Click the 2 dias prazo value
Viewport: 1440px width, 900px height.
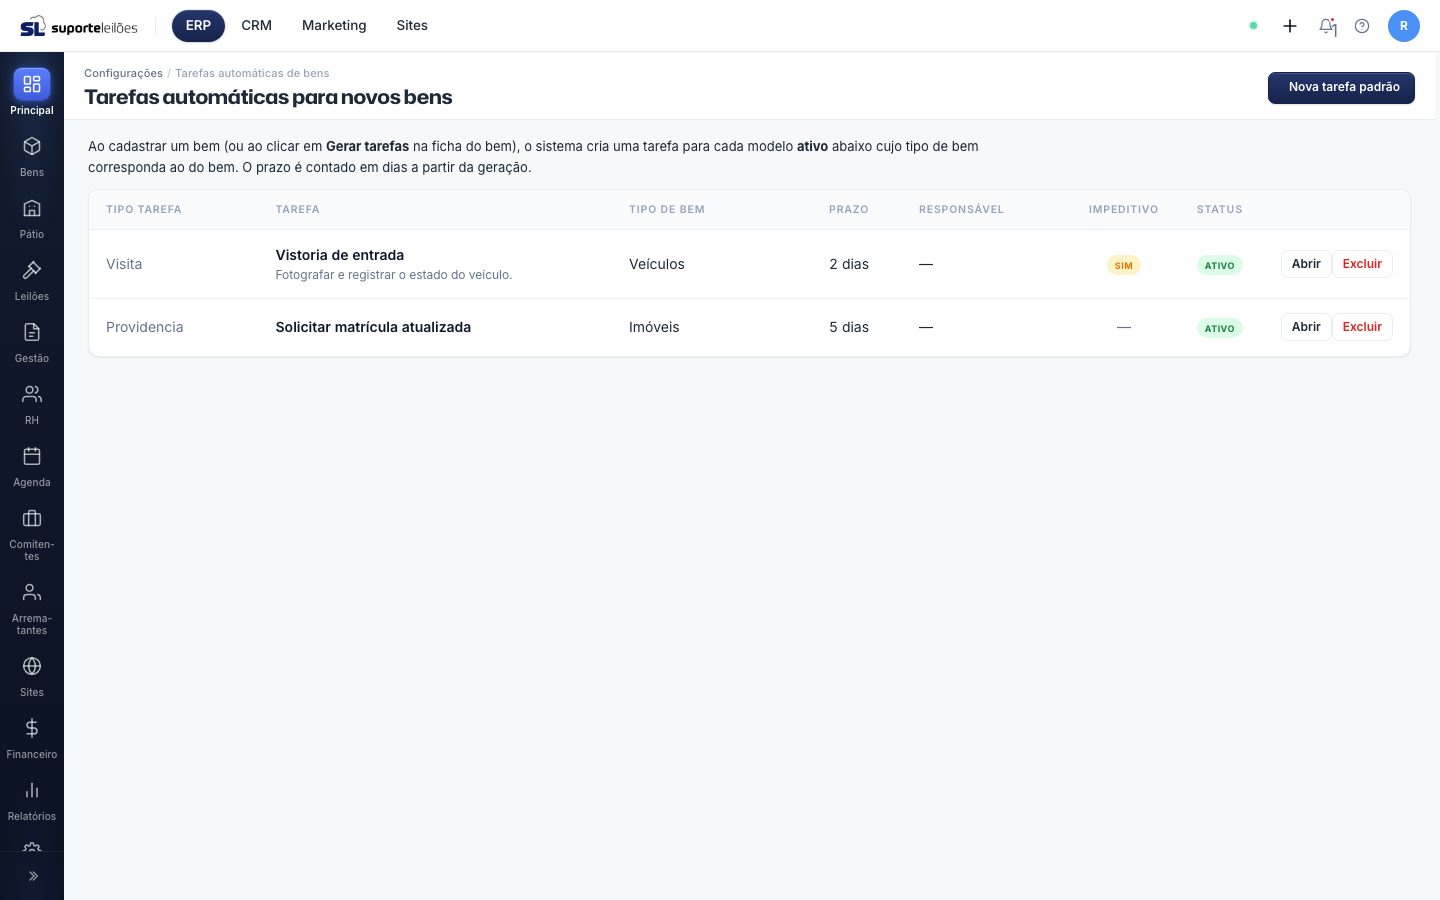point(849,264)
